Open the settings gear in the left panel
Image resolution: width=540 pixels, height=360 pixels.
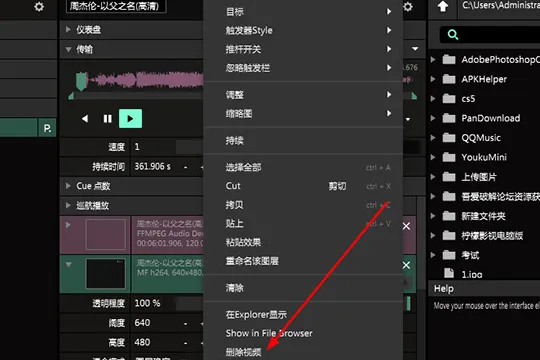click(x=39, y=7)
